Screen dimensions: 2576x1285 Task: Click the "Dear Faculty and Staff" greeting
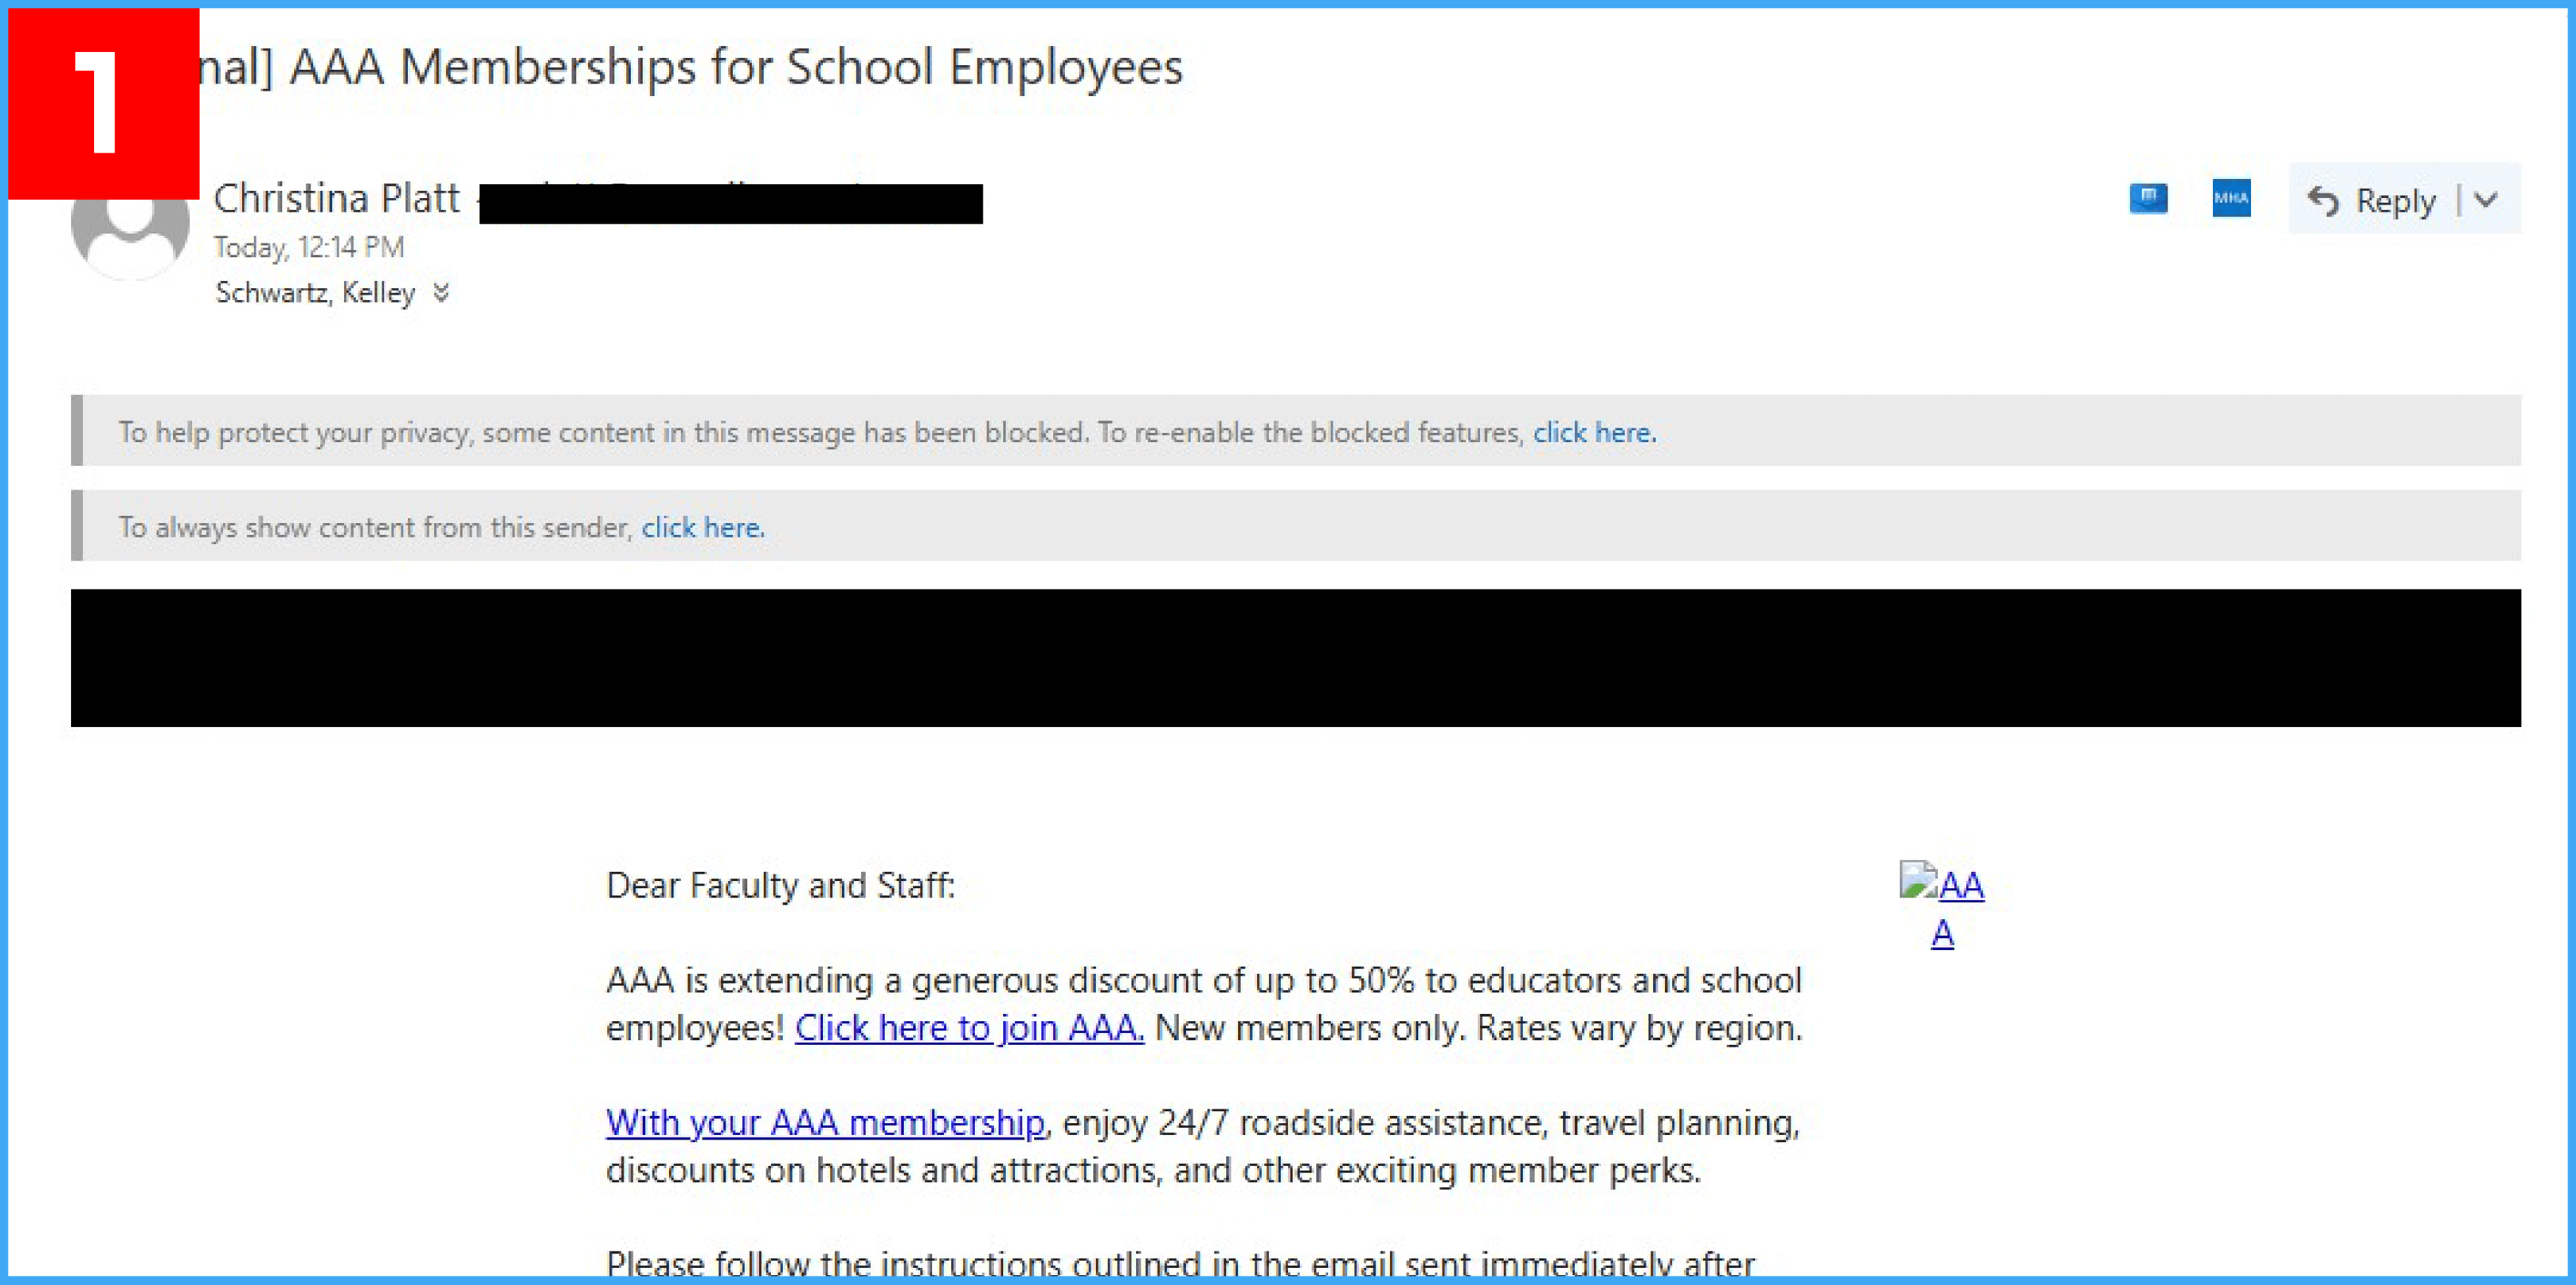780,885
